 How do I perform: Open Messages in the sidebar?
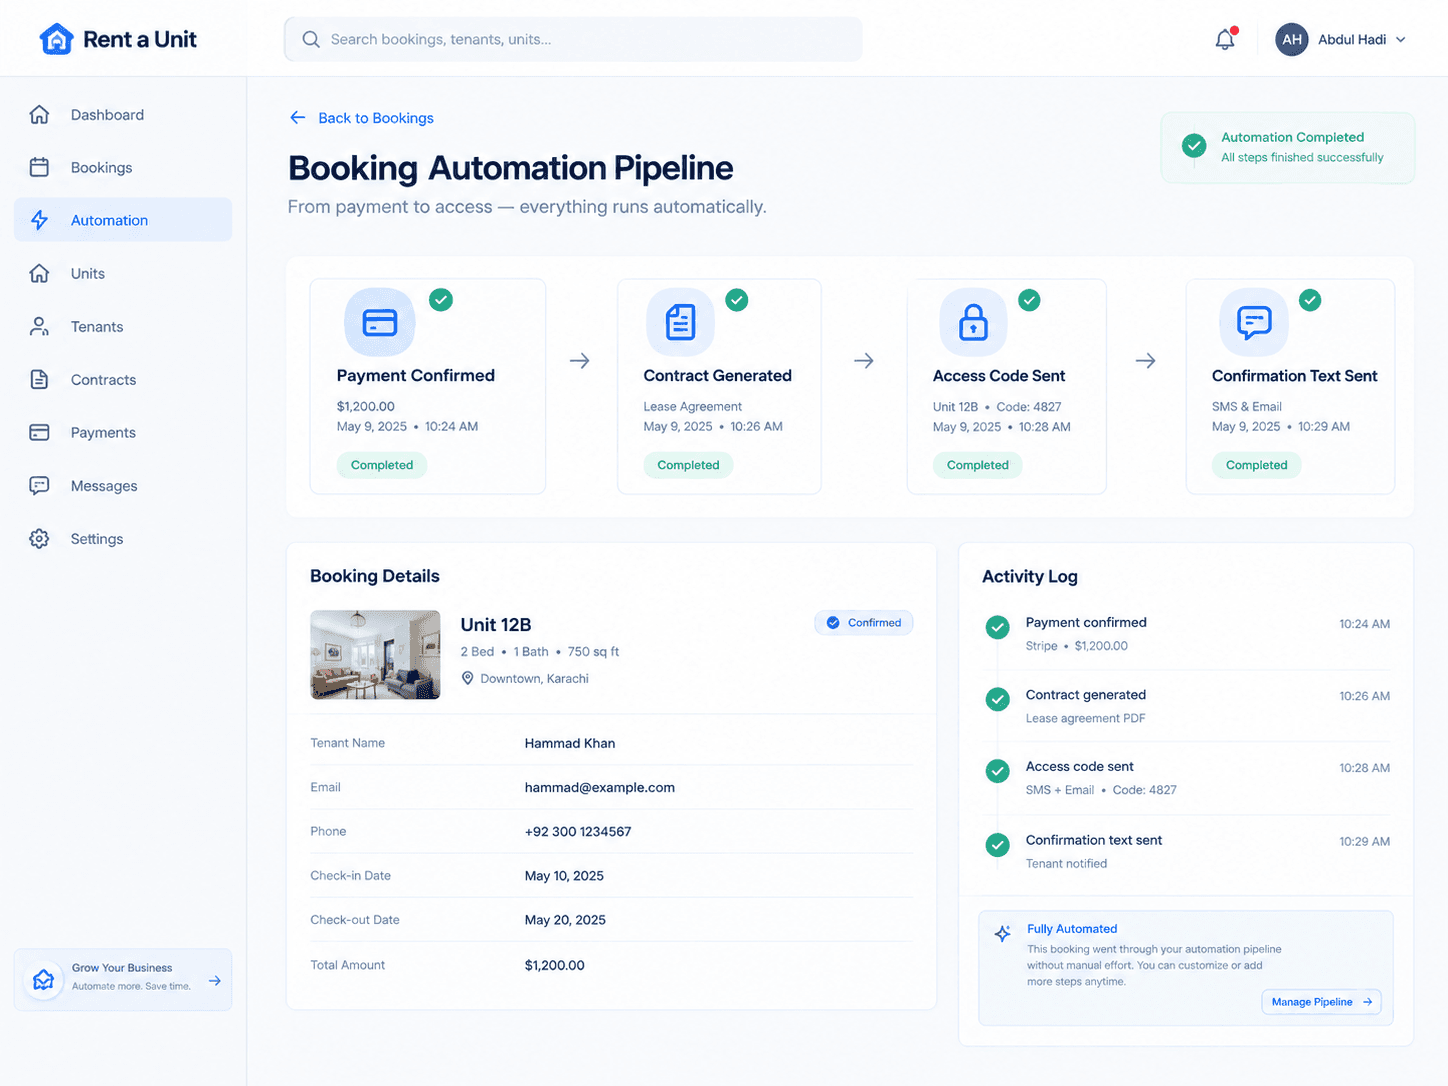[x=123, y=486]
